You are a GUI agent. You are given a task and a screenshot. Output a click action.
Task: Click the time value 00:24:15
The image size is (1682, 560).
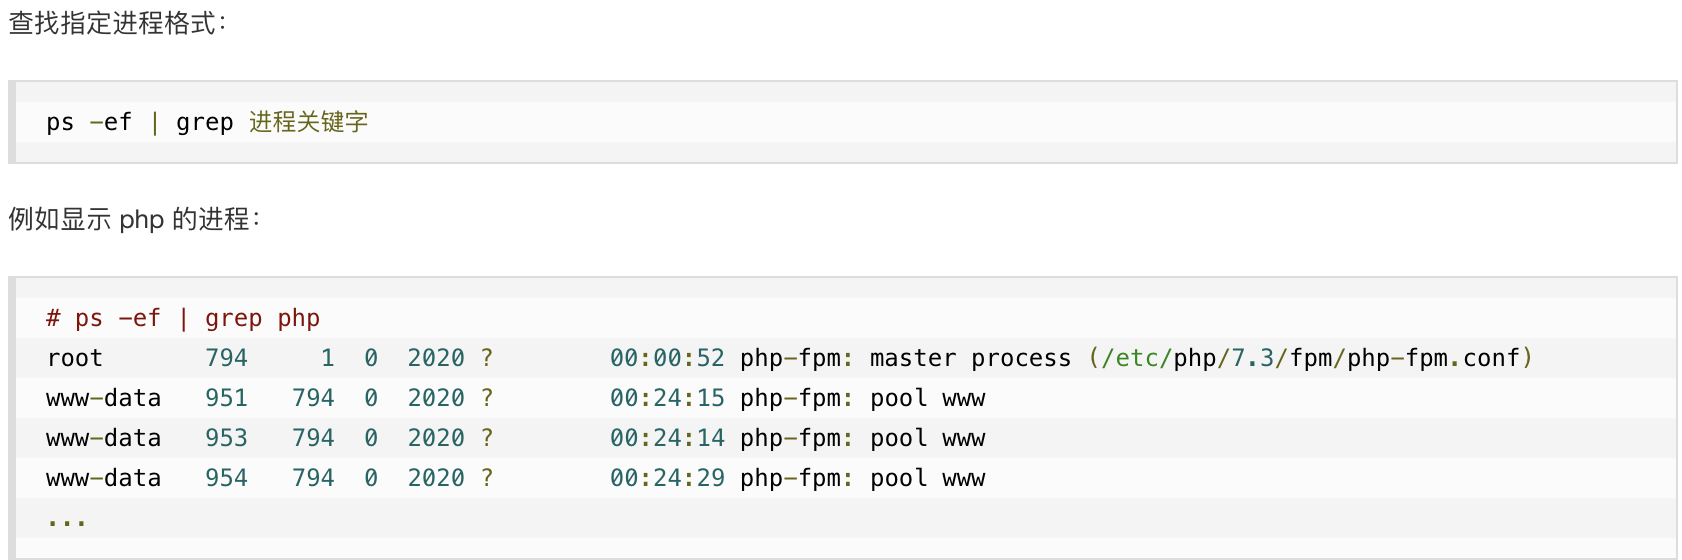click(667, 398)
